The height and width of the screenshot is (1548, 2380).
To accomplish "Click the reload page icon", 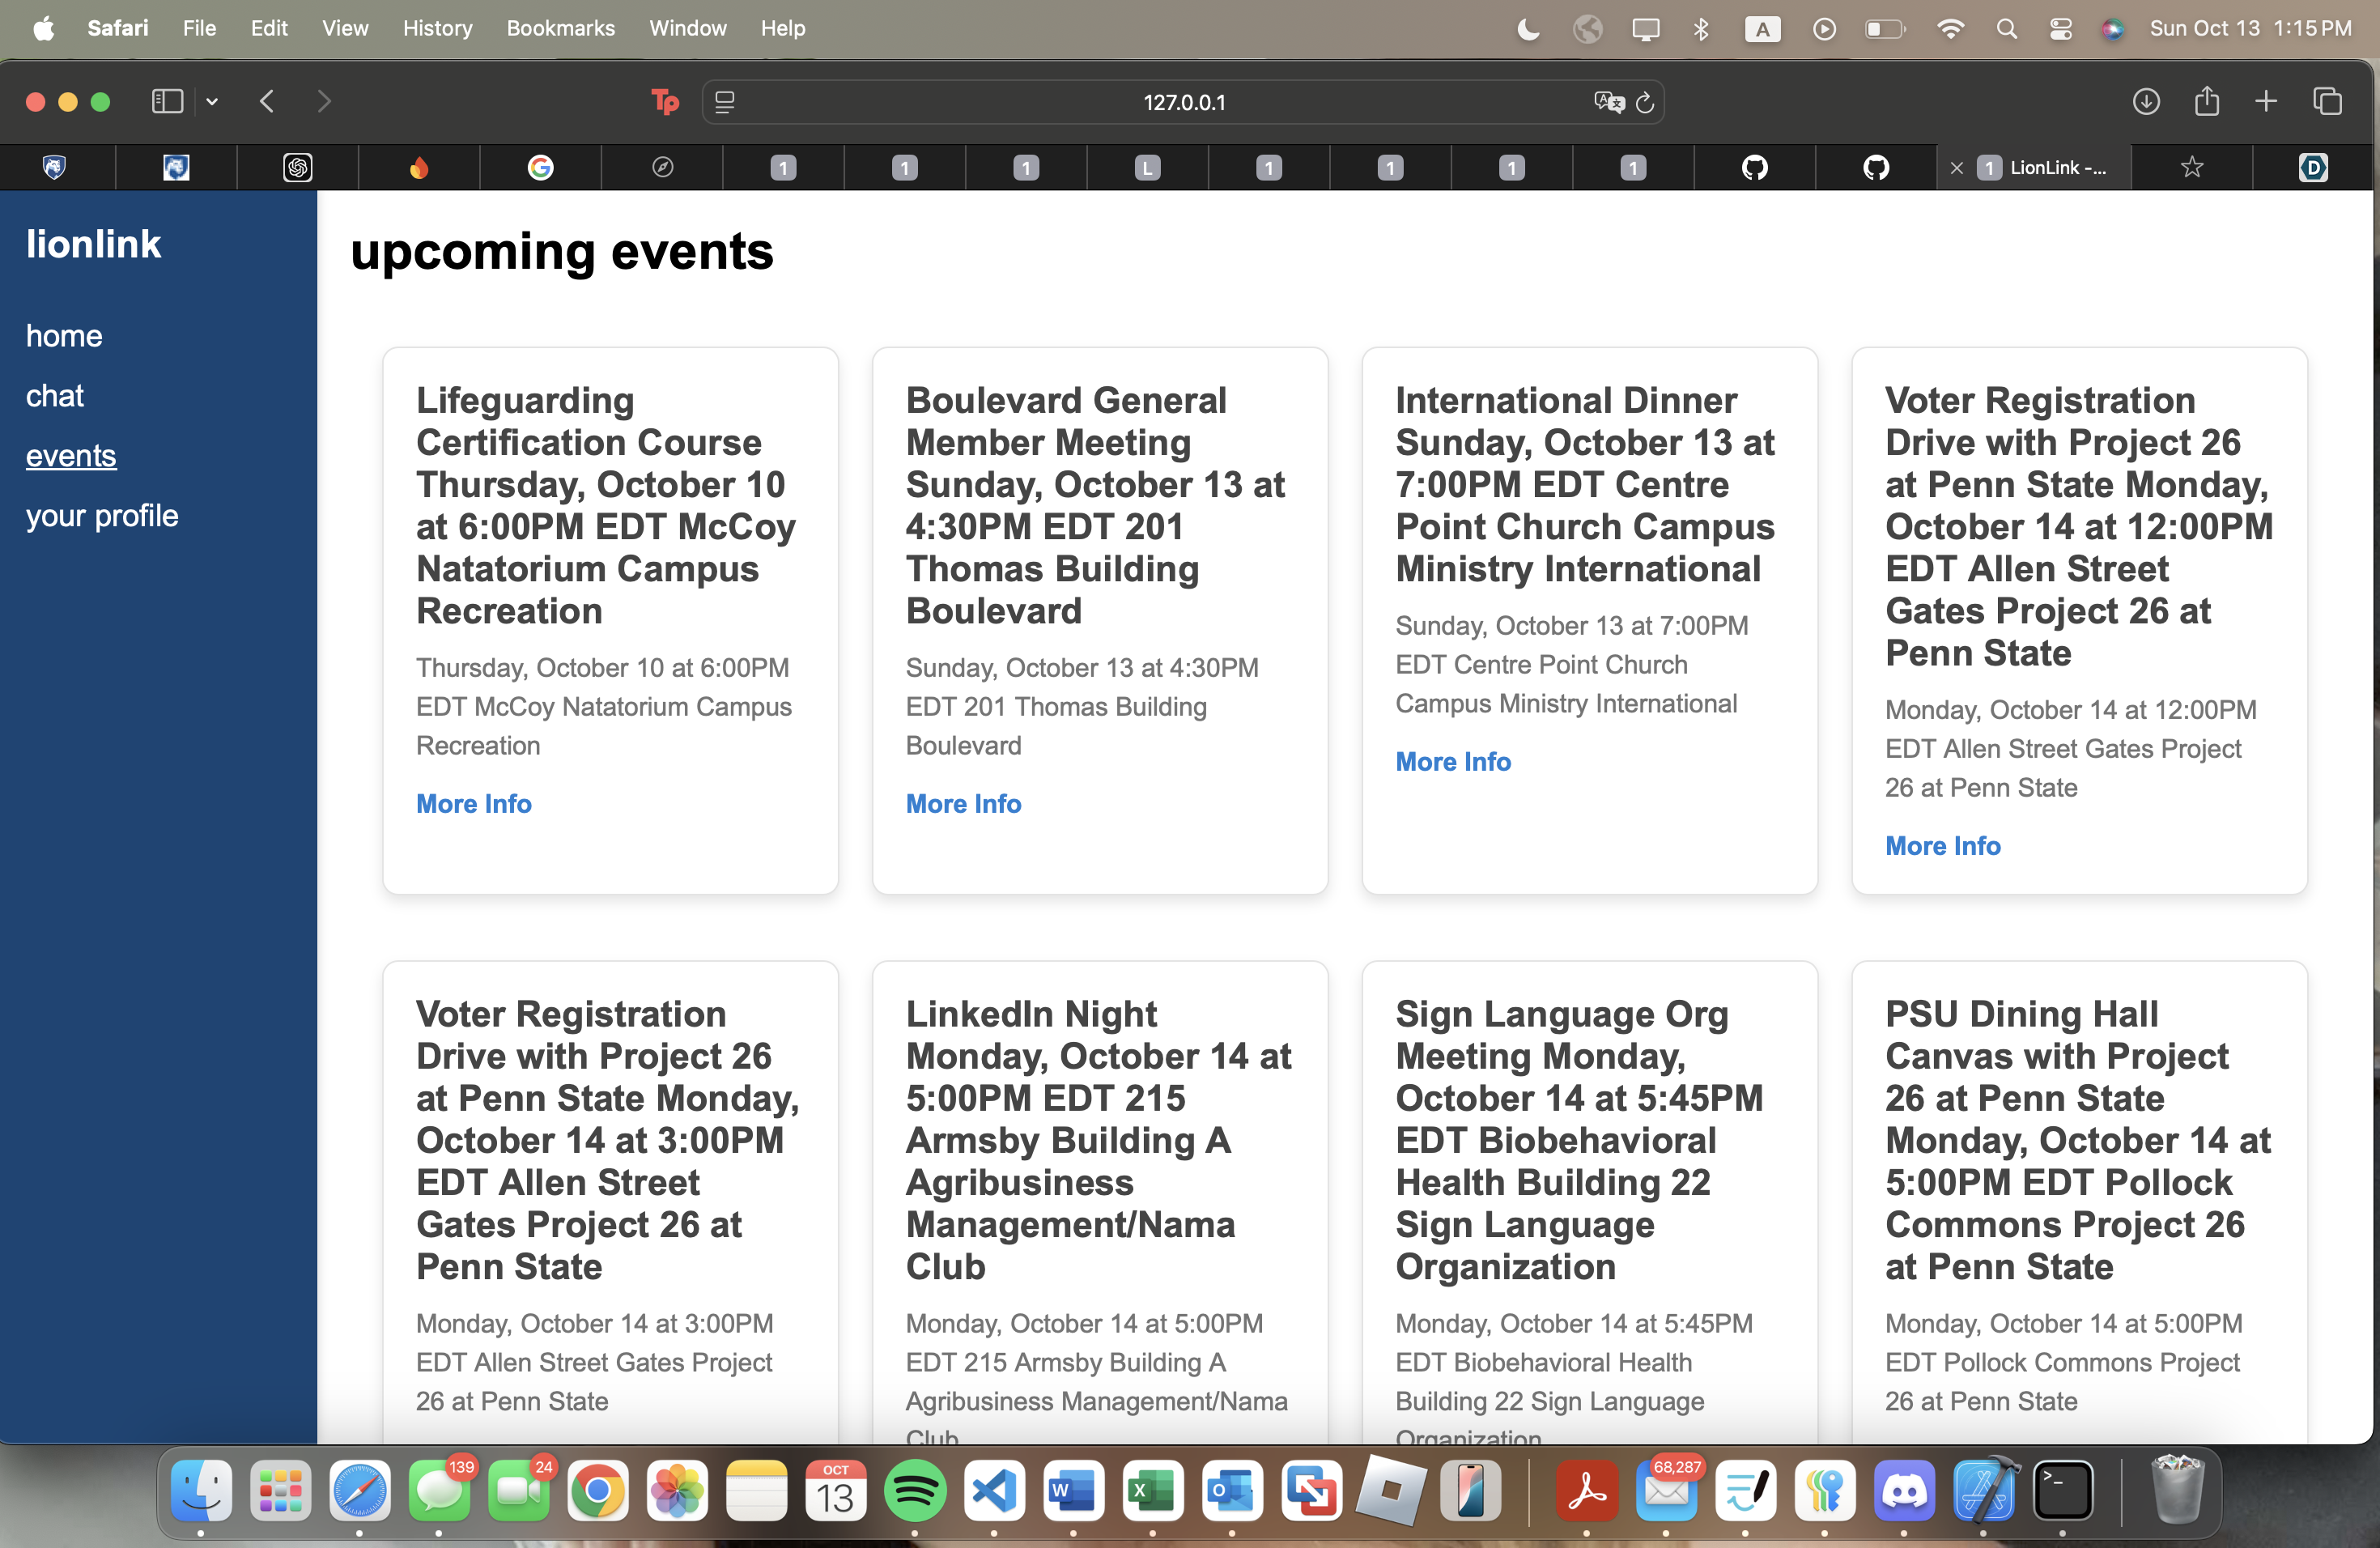I will point(1645,102).
